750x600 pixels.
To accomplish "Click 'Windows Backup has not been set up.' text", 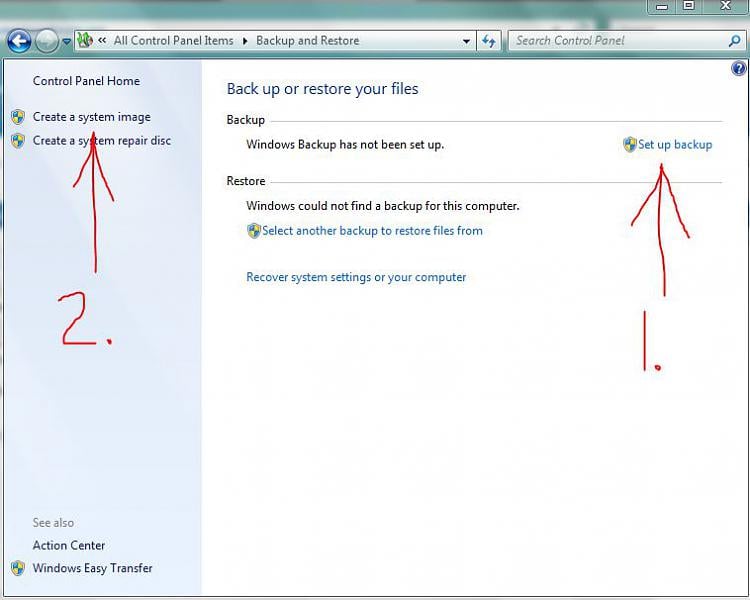I will [345, 144].
